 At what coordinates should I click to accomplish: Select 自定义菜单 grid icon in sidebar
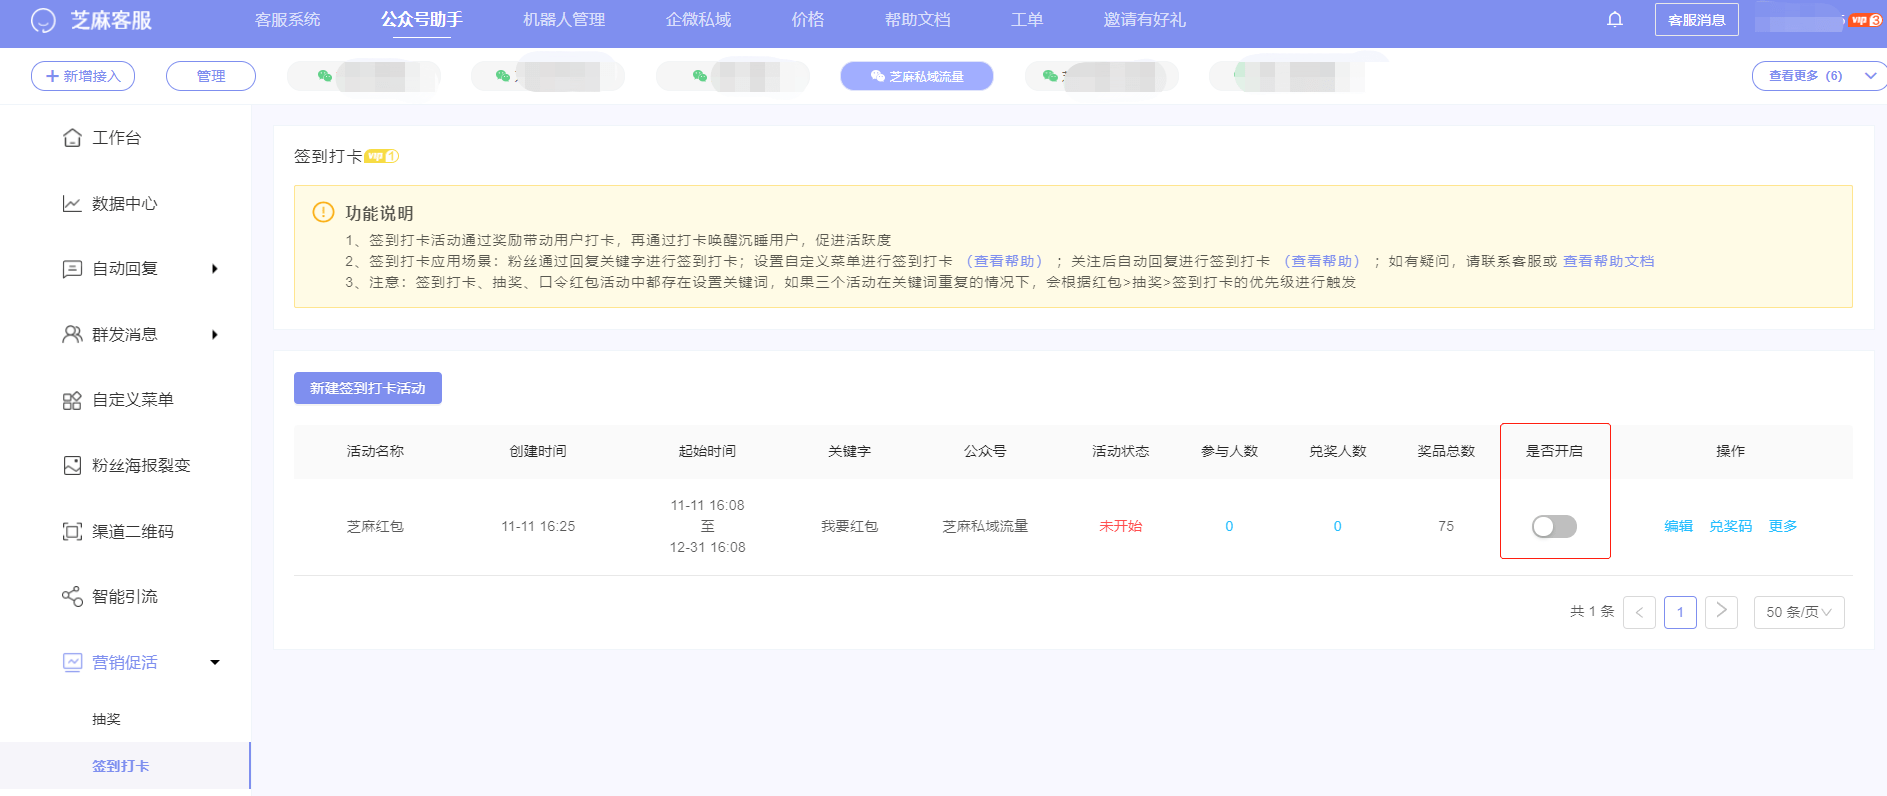coord(72,401)
